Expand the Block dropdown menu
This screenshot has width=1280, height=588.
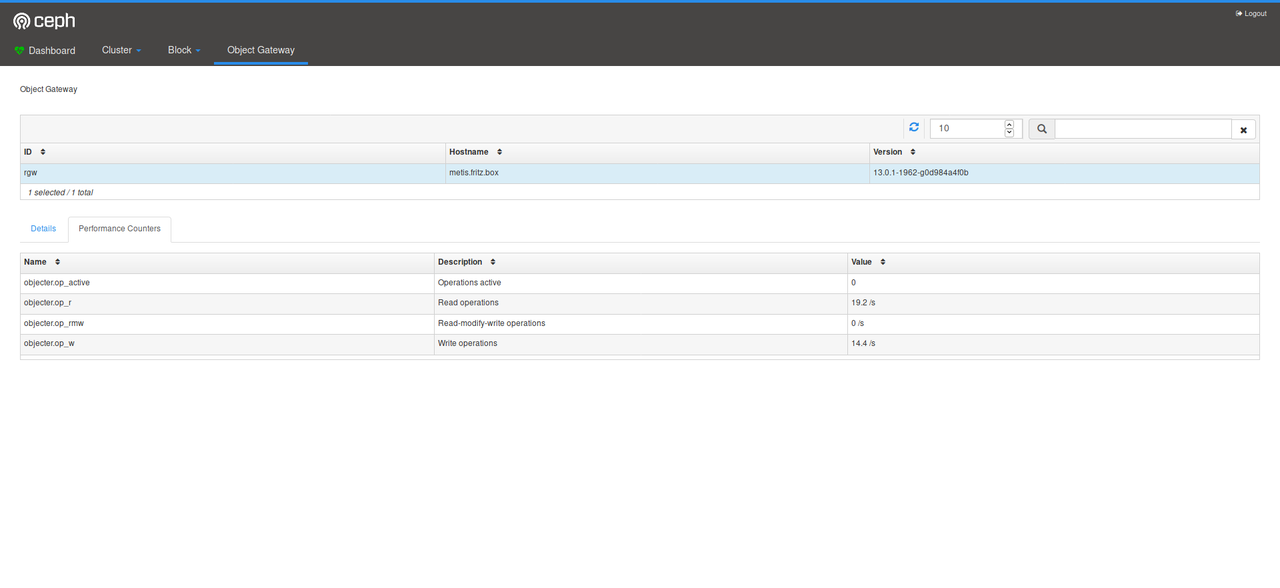[184, 50]
